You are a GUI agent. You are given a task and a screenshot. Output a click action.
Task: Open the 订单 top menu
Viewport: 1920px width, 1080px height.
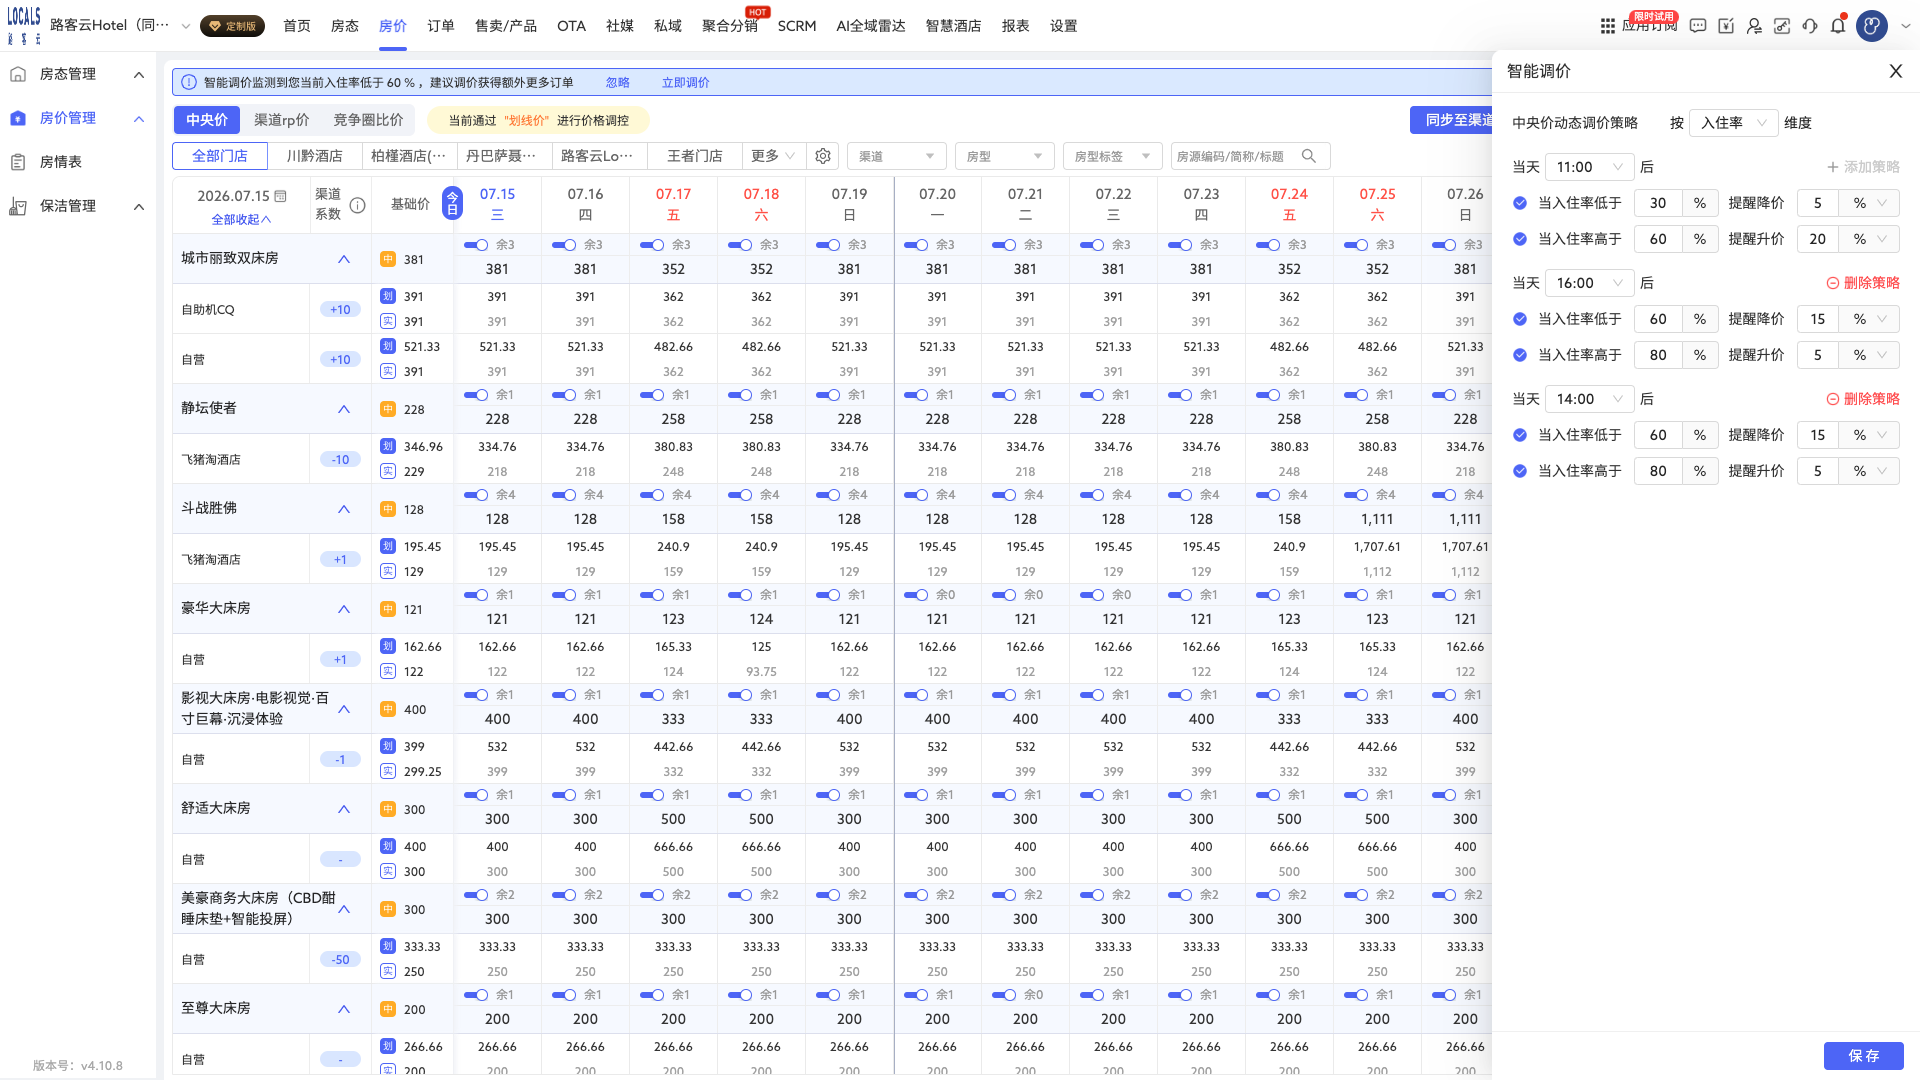(x=441, y=26)
